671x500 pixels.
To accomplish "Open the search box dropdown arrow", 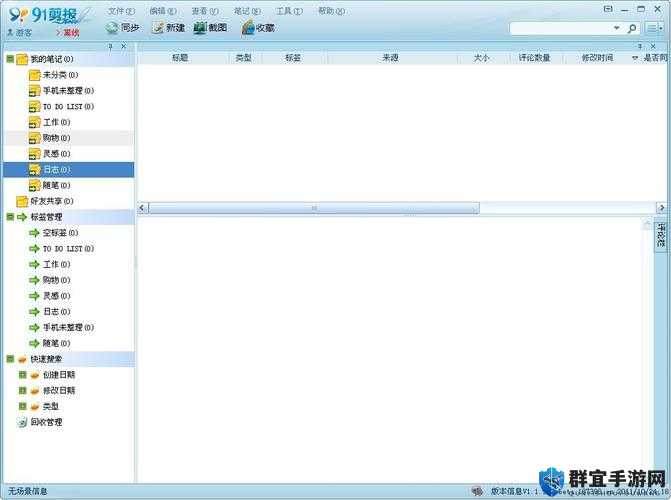I will [617, 28].
